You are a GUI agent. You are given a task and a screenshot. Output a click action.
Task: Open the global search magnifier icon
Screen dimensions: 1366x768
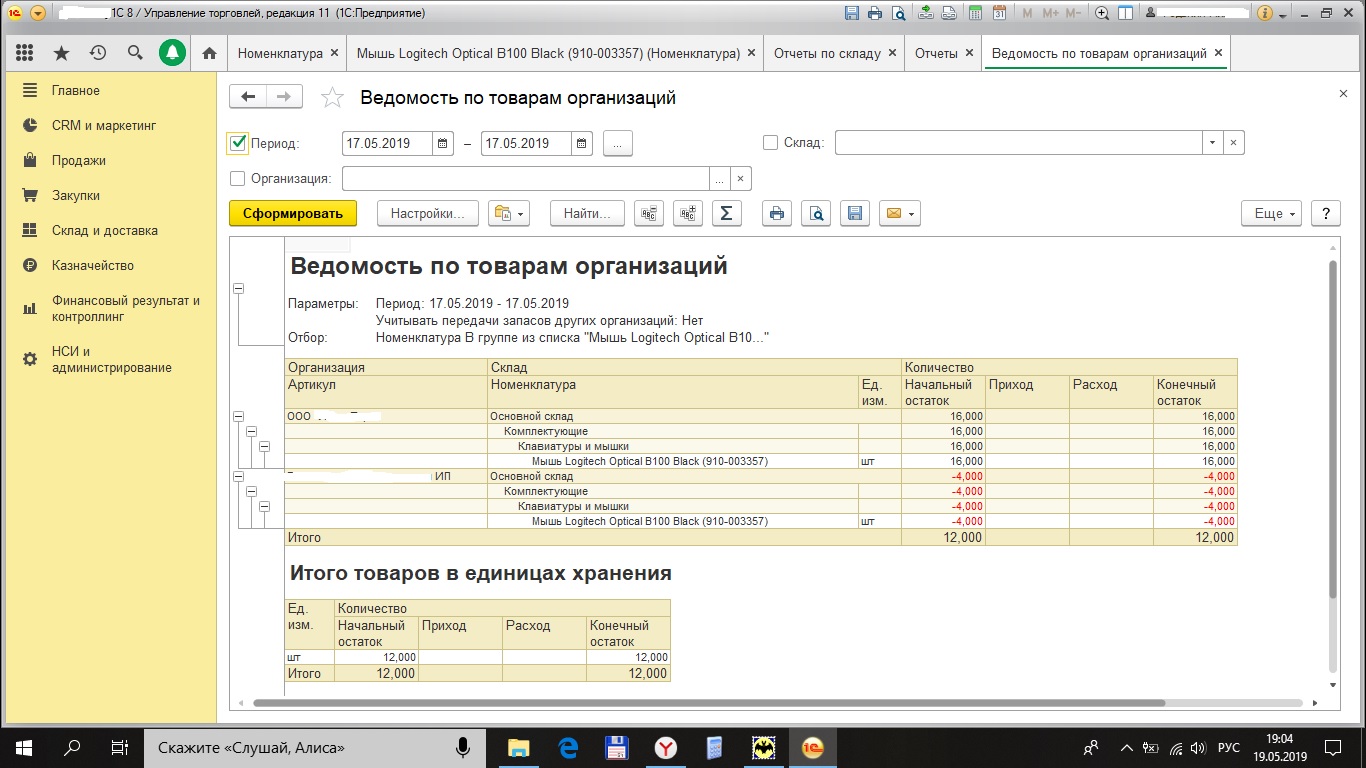click(x=135, y=53)
